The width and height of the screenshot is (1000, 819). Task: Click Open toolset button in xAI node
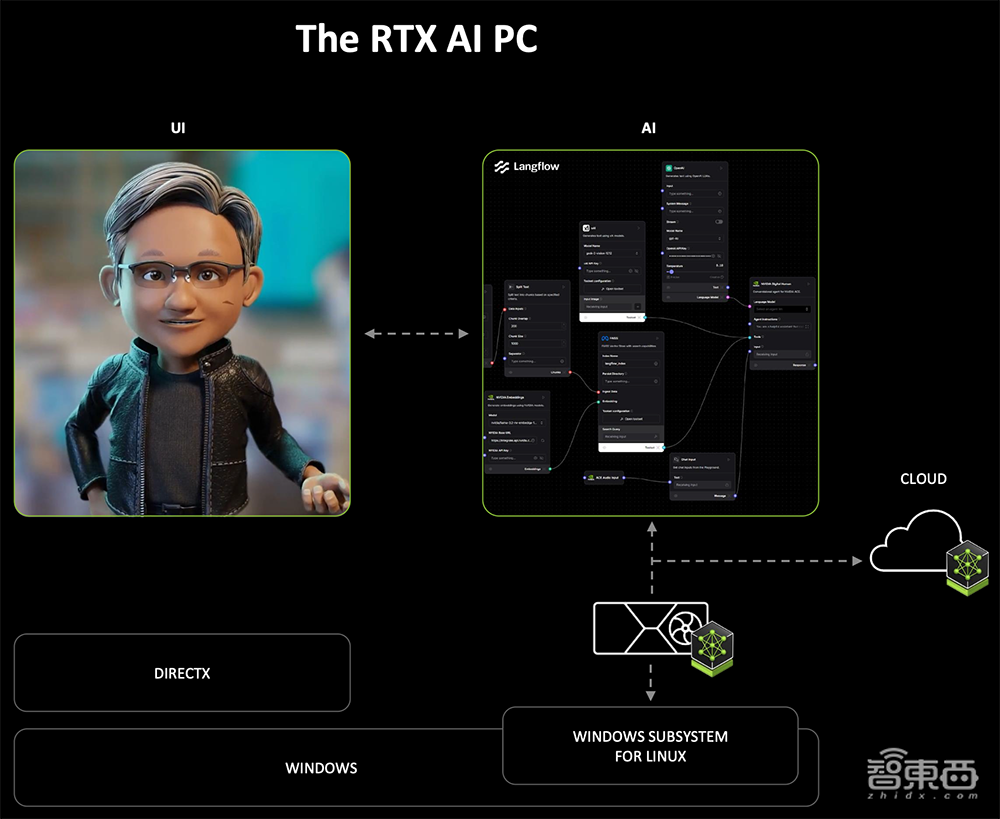coord(611,288)
